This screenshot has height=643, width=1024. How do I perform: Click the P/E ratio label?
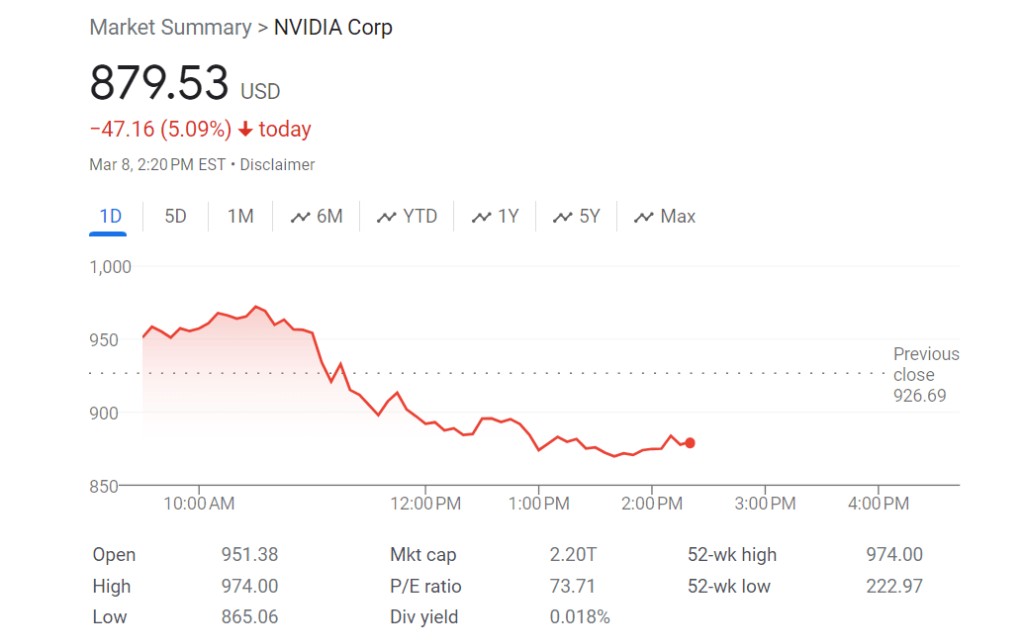pos(426,586)
